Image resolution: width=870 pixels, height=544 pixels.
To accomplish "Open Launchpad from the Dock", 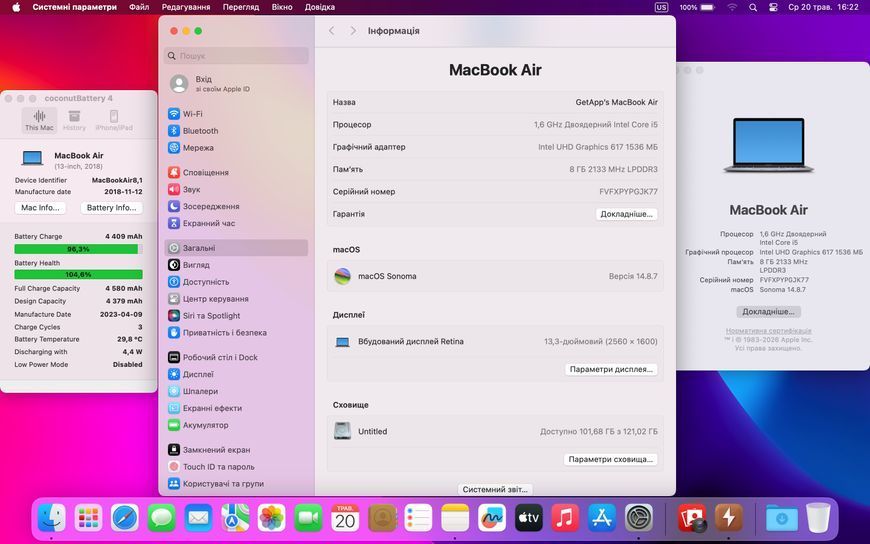I will click(88, 518).
